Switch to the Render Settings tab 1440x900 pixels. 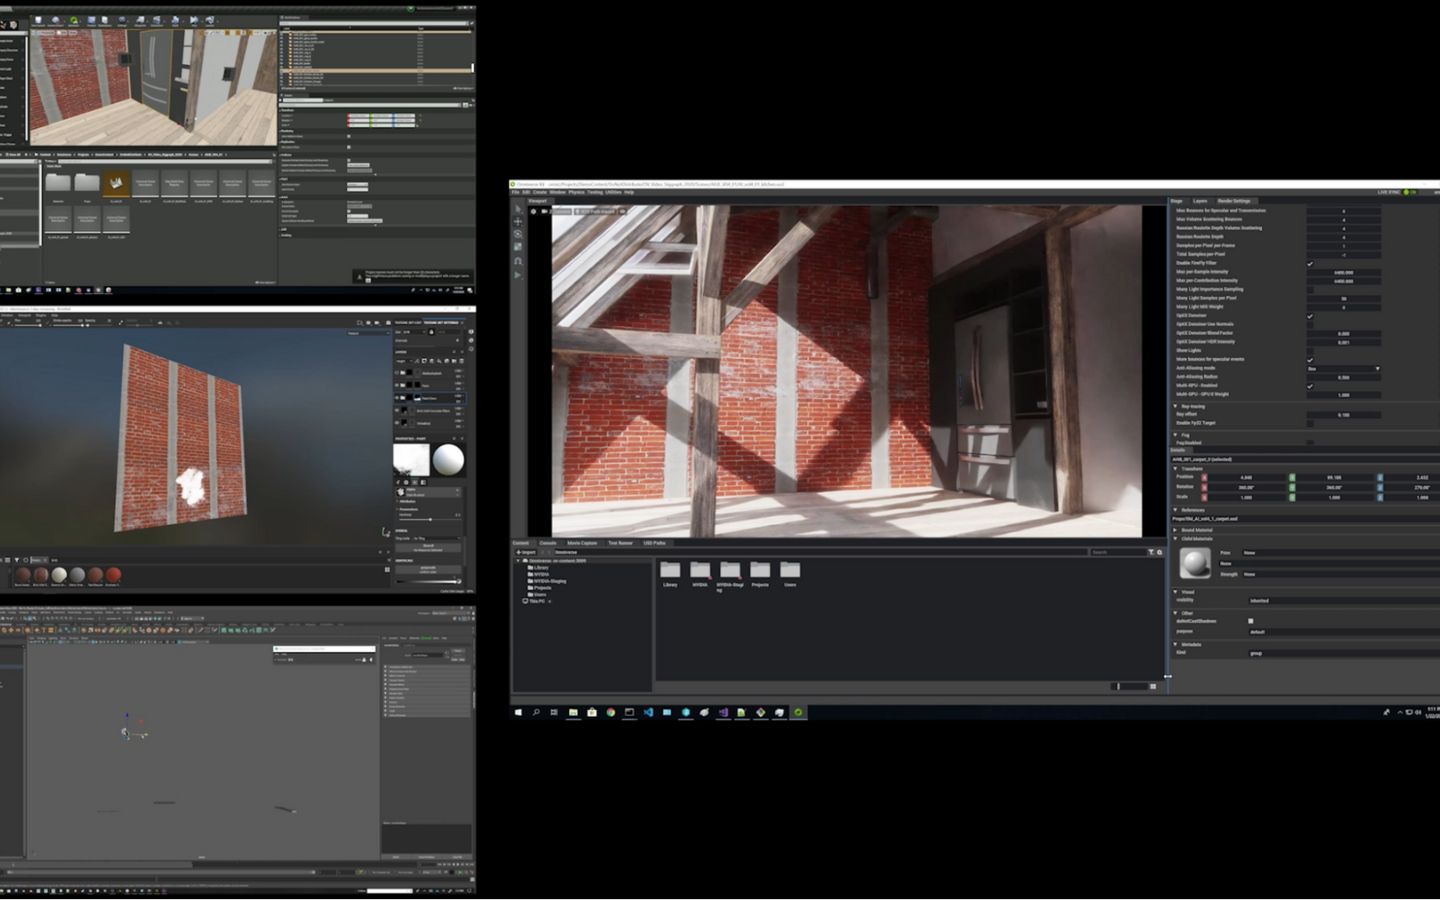point(1234,201)
